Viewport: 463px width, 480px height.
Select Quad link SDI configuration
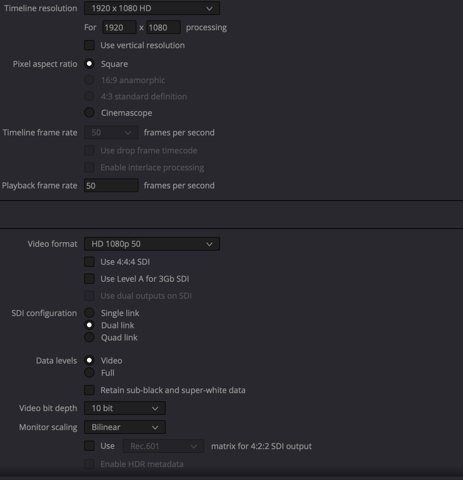[x=89, y=337]
